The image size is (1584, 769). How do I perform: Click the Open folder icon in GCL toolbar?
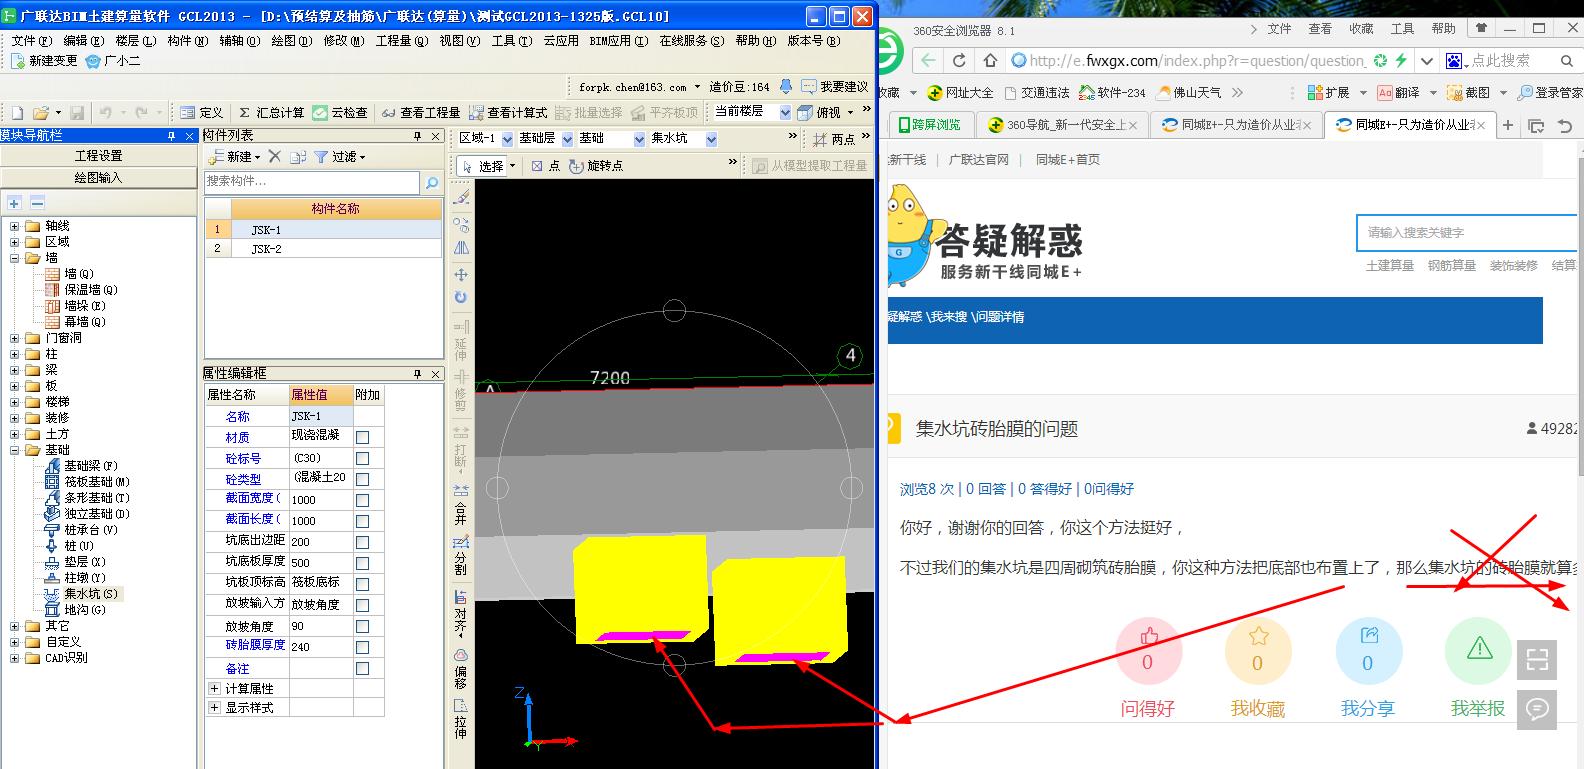tap(41, 112)
